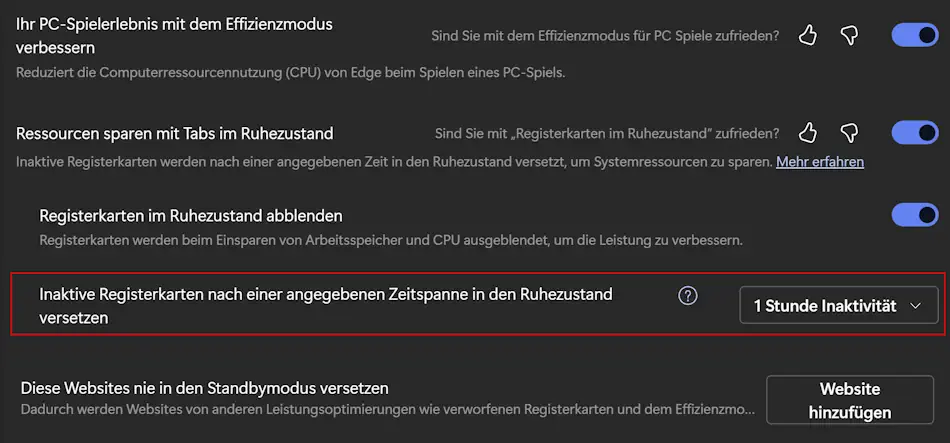Select the "Ressourcen sparen mit Tabs" heading

coord(174,133)
